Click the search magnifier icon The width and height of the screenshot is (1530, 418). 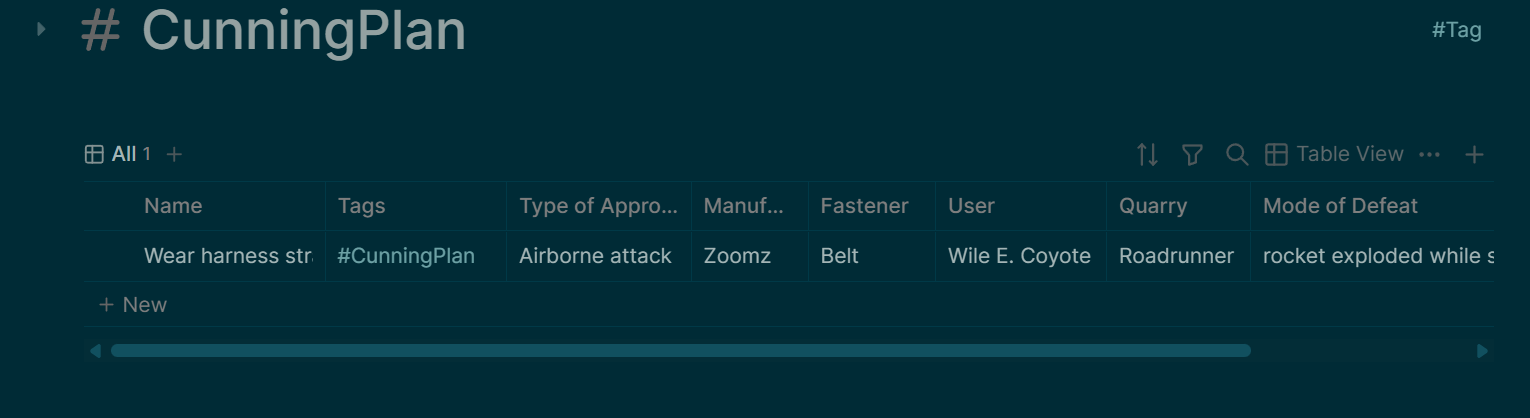1237,154
